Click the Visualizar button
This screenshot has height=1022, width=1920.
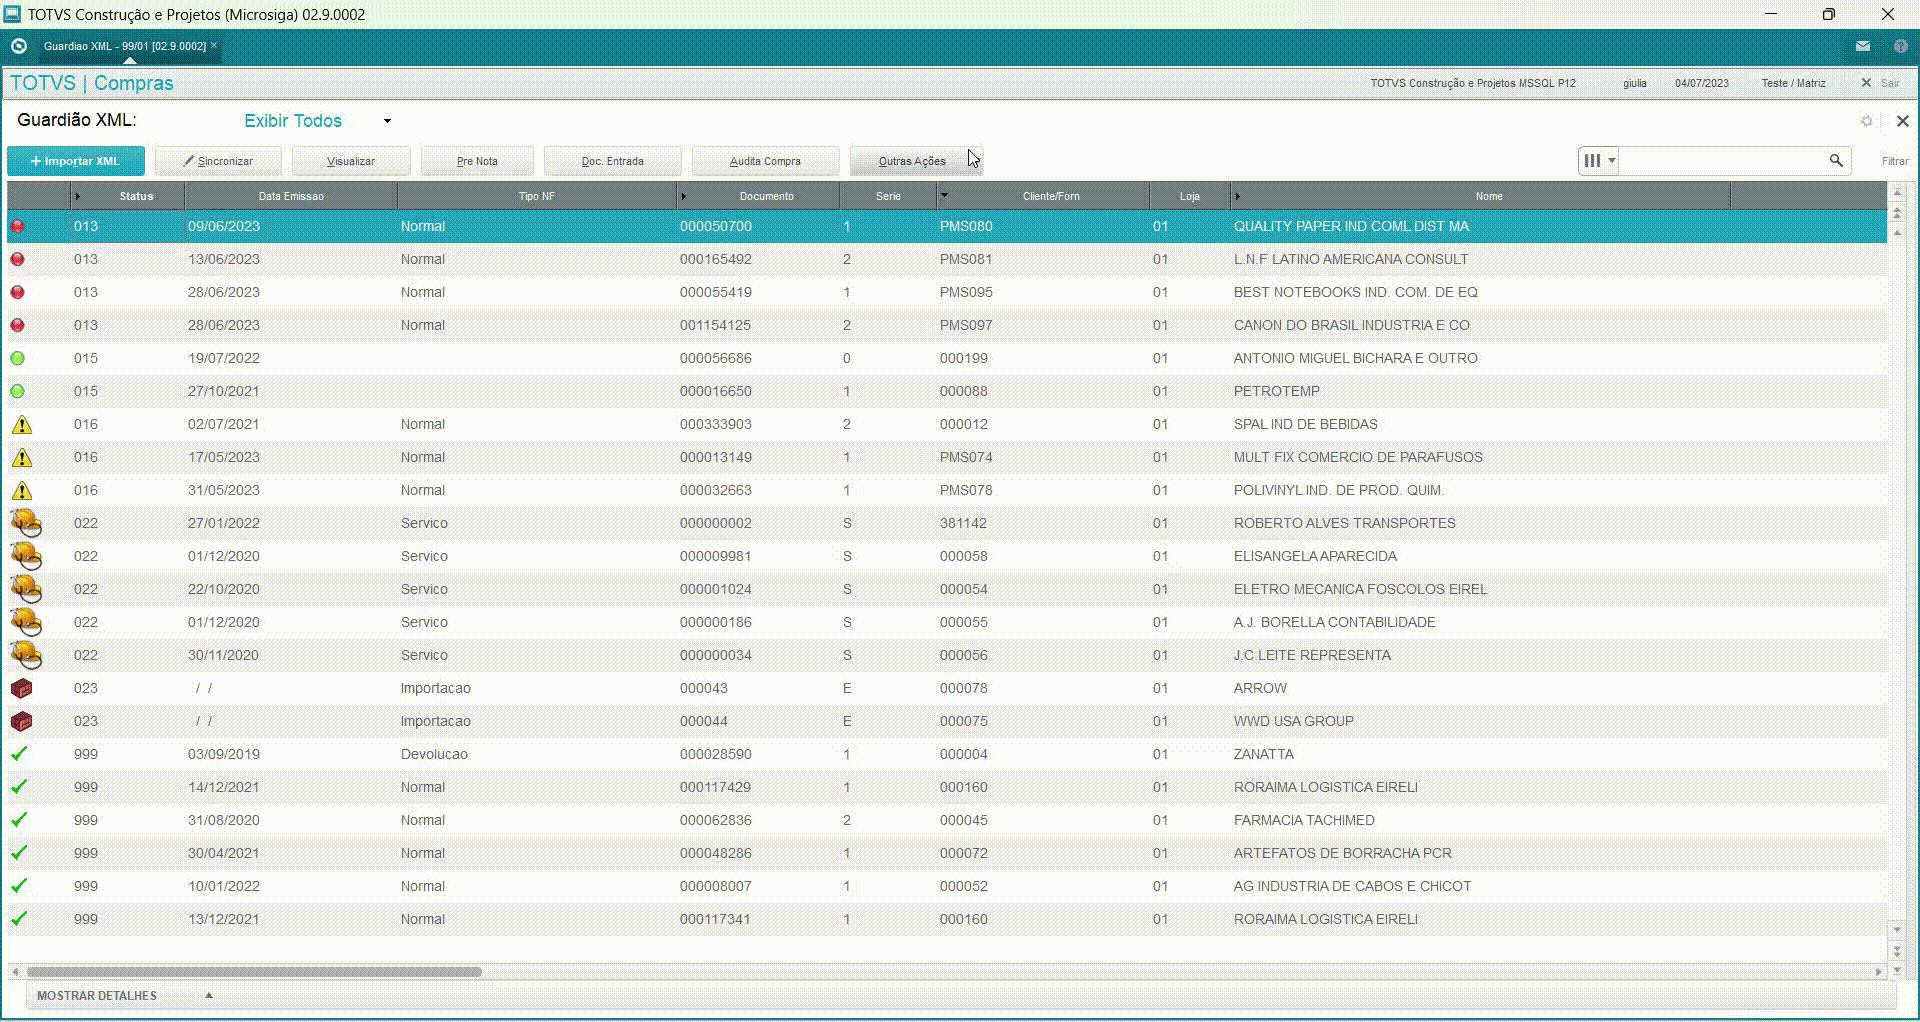[351, 161]
